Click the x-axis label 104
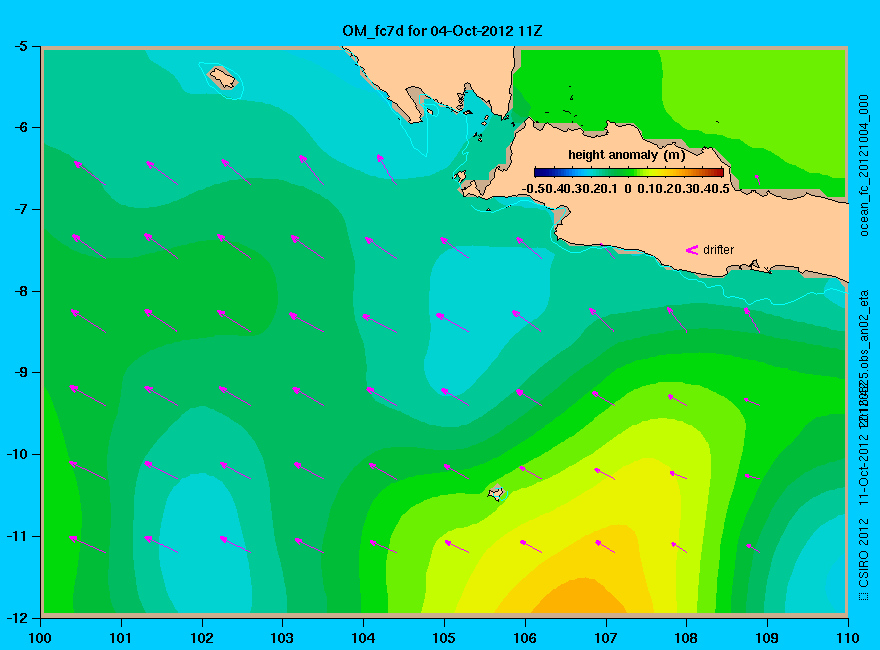Image resolution: width=880 pixels, height=650 pixels. (x=363, y=638)
